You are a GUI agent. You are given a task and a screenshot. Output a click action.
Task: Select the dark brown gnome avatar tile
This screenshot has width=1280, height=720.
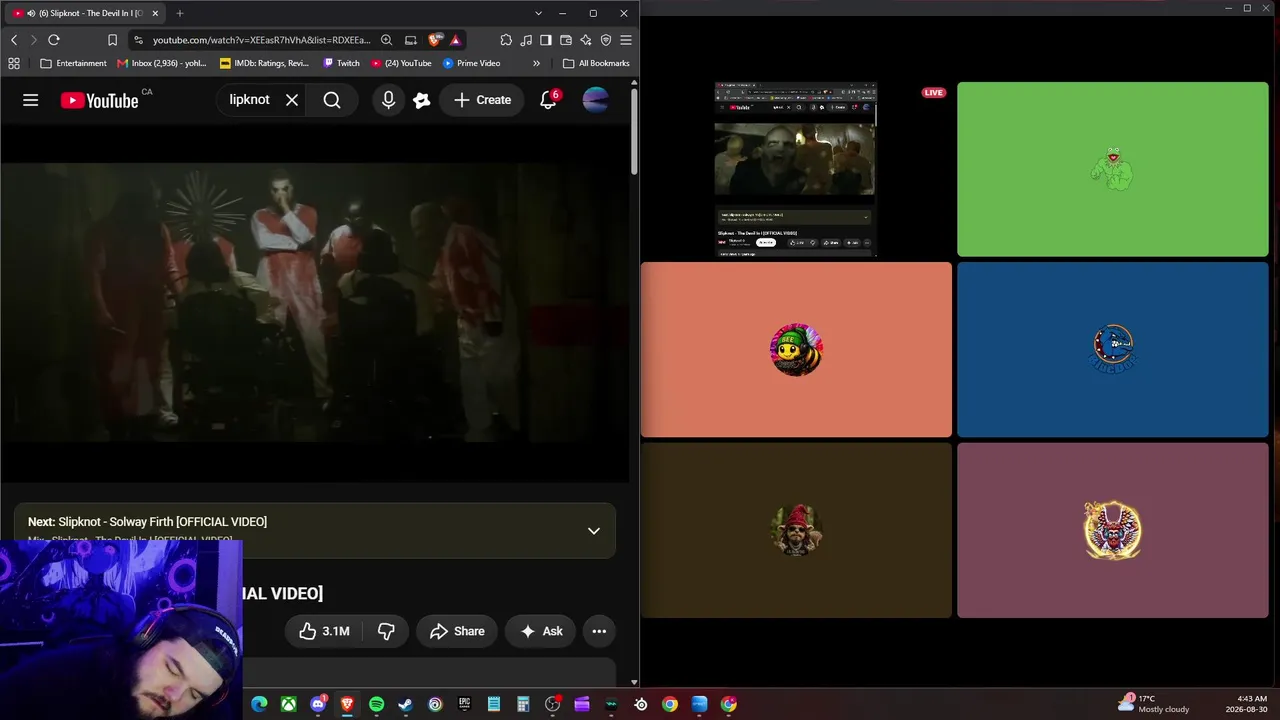coord(796,530)
